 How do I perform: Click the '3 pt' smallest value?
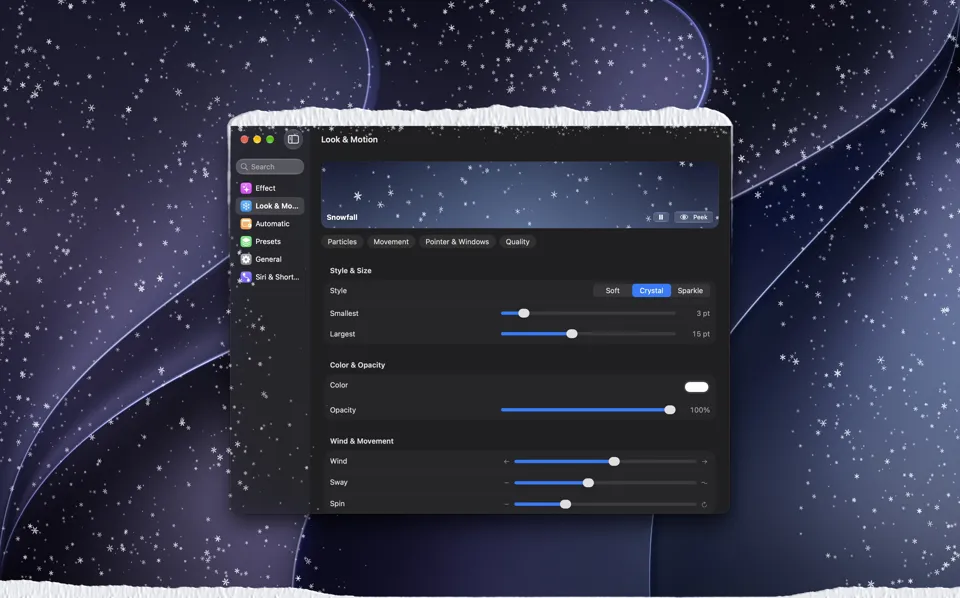(x=703, y=313)
